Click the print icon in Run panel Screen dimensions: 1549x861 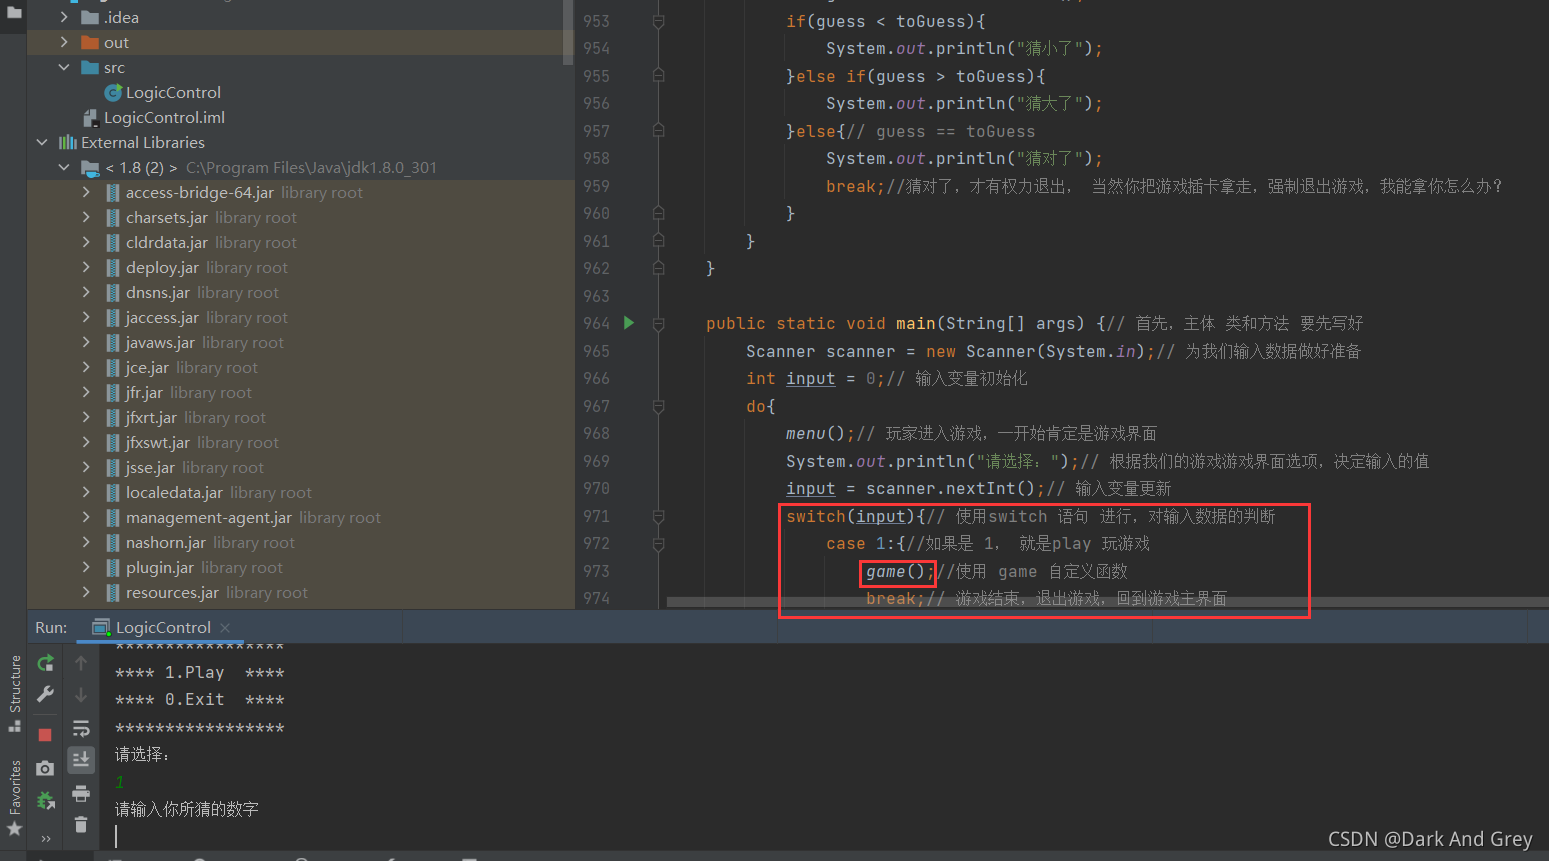pyautogui.click(x=81, y=794)
